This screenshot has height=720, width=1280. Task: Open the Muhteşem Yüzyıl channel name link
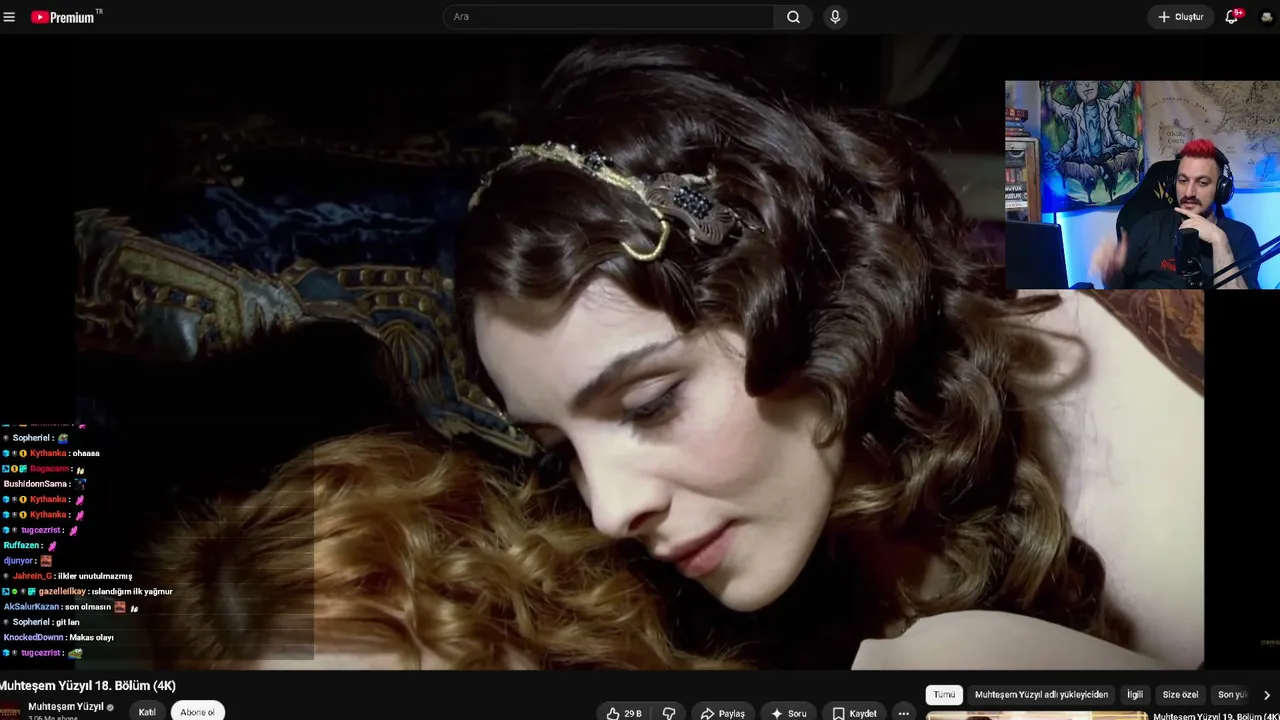point(66,707)
